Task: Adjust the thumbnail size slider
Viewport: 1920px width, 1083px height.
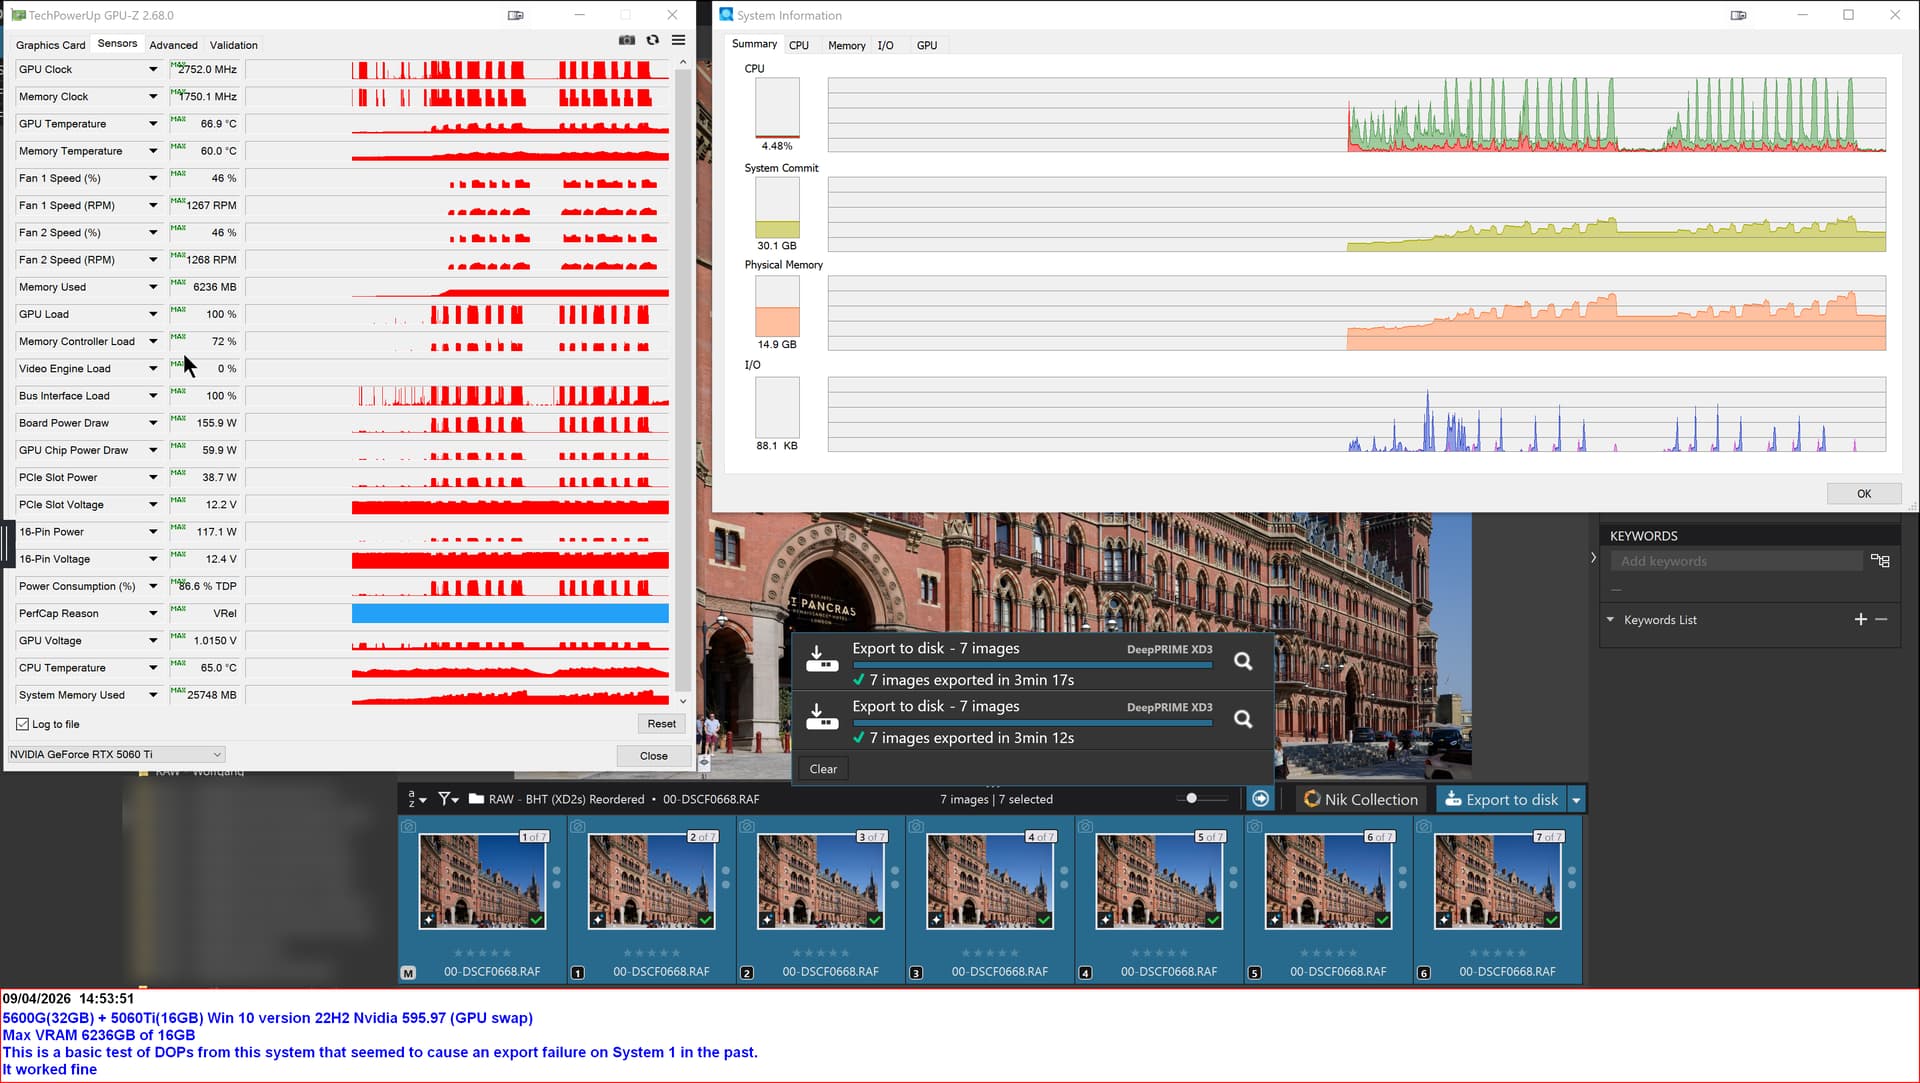Action: (x=1191, y=799)
